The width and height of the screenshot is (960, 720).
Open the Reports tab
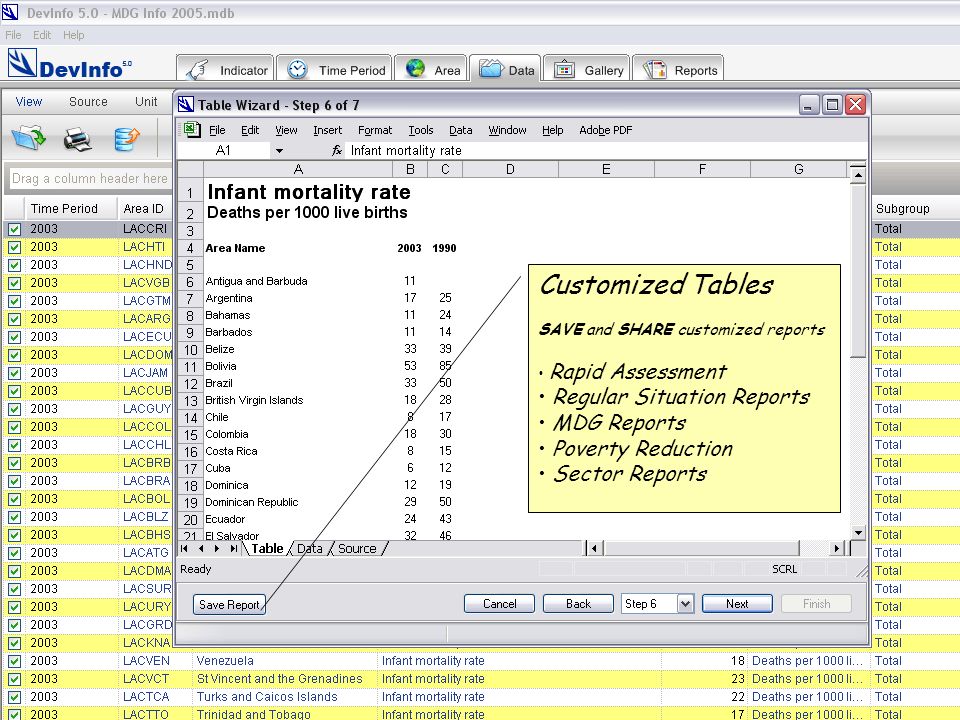tap(678, 69)
